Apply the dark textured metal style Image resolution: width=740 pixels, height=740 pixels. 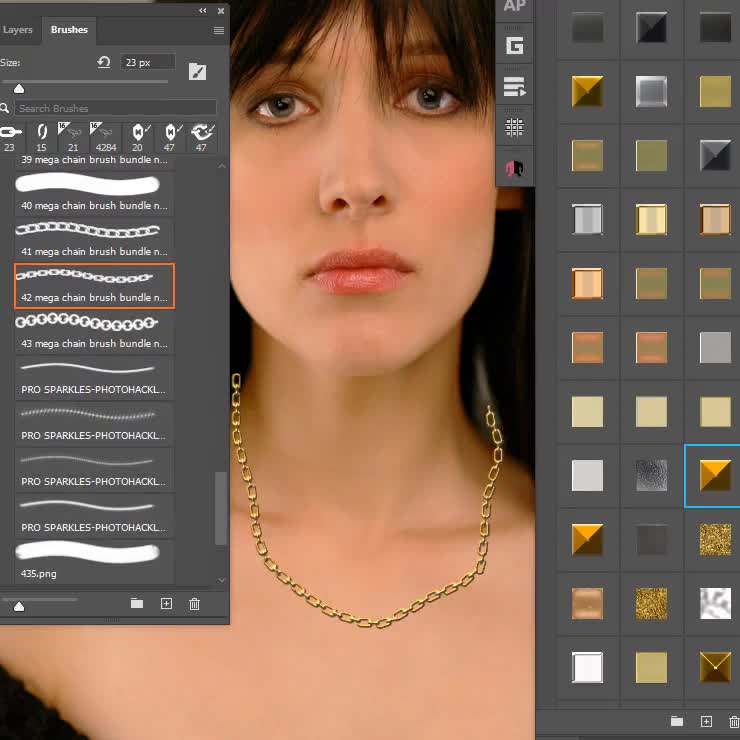pyautogui.click(x=651, y=476)
